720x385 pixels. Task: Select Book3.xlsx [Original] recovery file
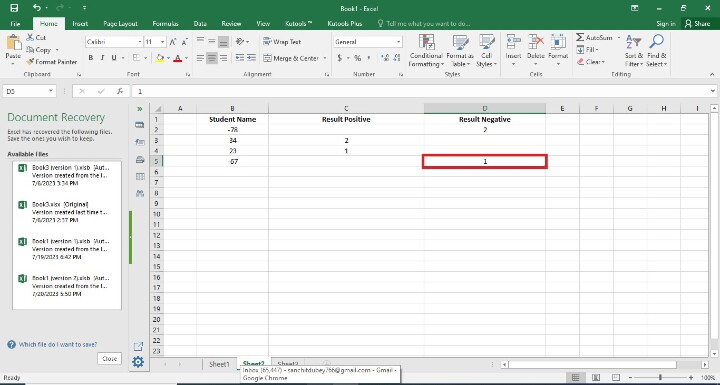[67, 212]
